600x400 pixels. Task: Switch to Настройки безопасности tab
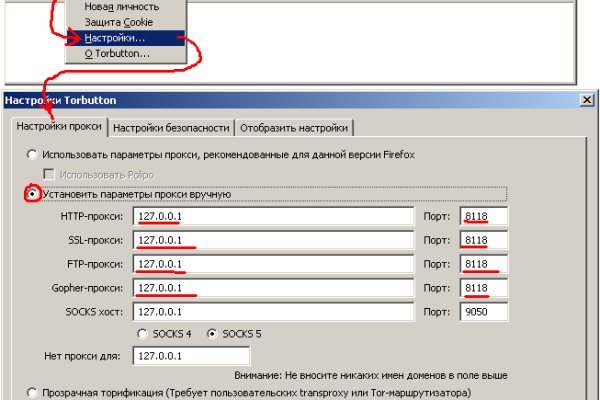tap(171, 128)
